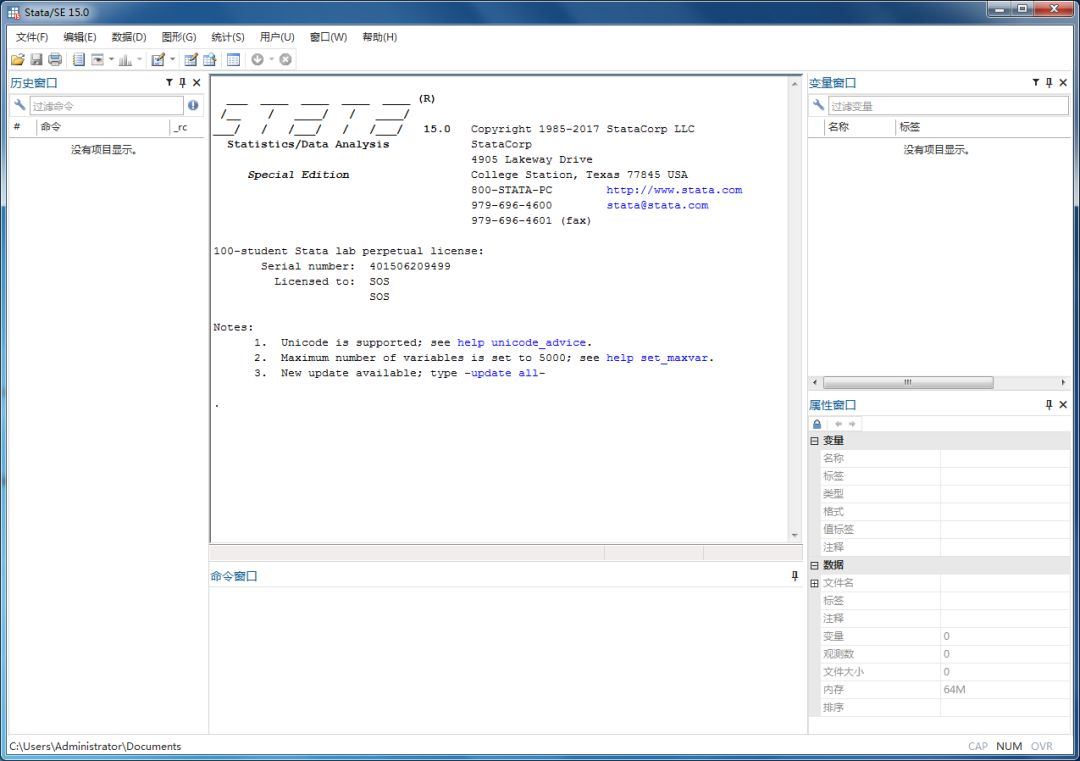Image resolution: width=1080 pixels, height=761 pixels.
Task: Click the help unicode_advice link
Action: [x=521, y=342]
